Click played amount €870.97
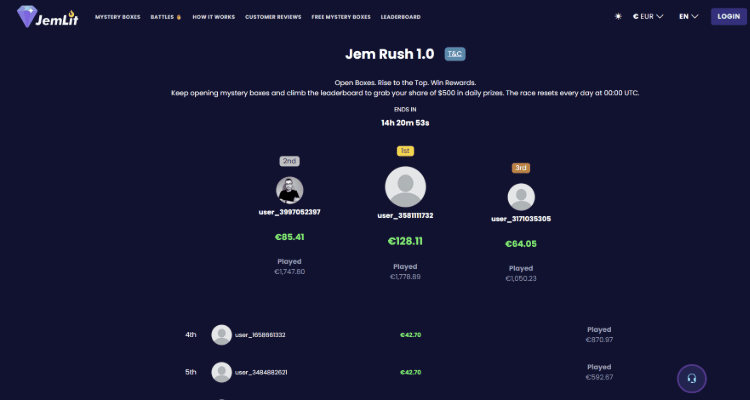 click(x=599, y=340)
